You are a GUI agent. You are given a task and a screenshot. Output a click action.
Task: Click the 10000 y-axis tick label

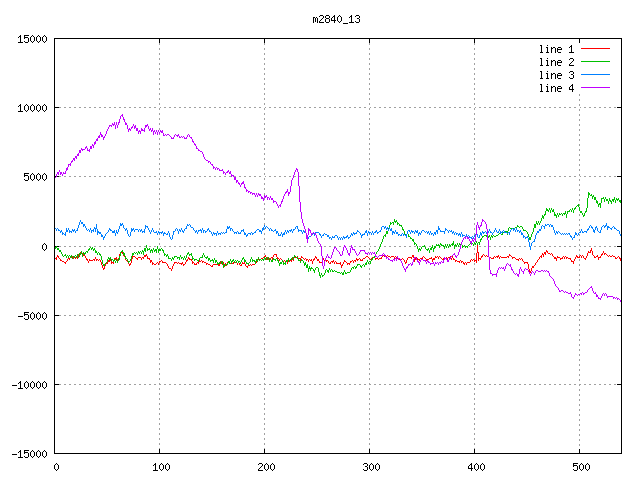click(x=31, y=108)
